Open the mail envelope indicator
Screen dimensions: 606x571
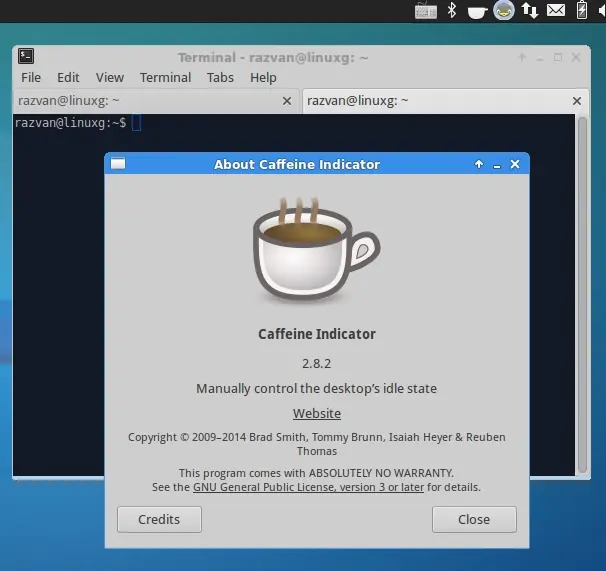pyautogui.click(x=556, y=10)
